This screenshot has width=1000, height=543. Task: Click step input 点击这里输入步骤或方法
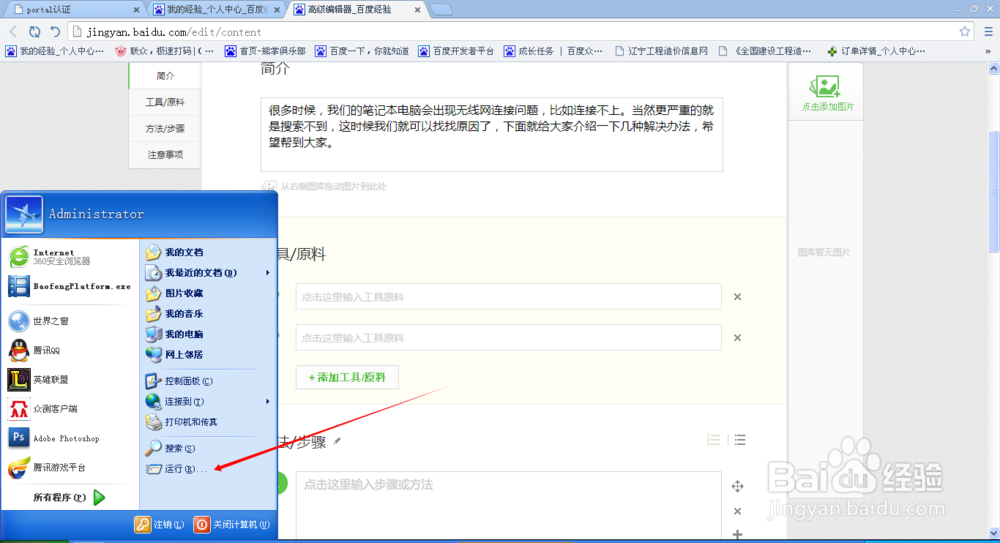(508, 505)
